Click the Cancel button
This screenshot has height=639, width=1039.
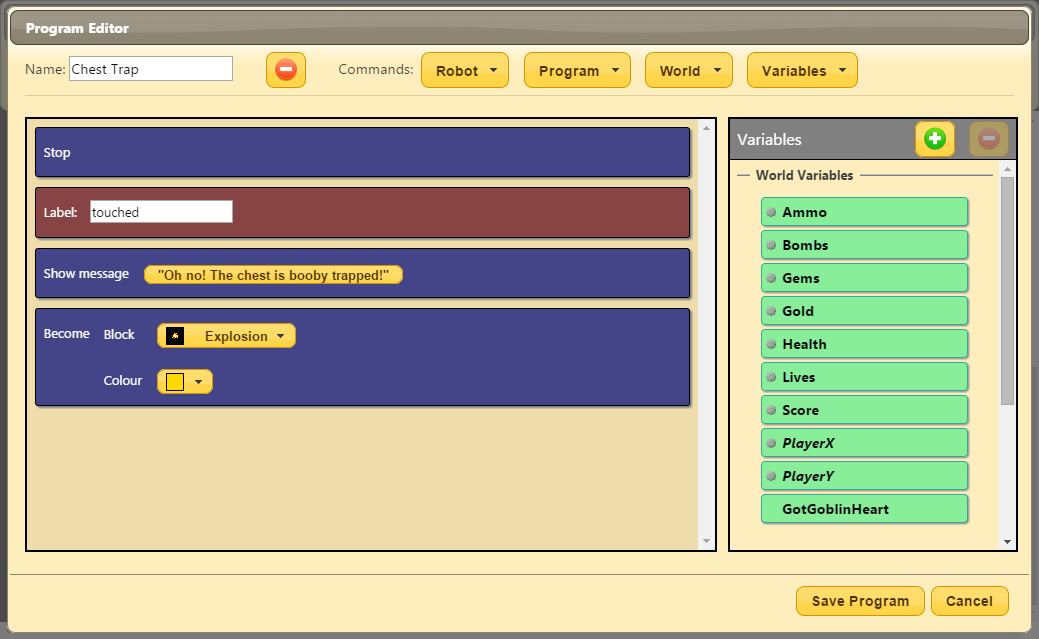click(969, 601)
